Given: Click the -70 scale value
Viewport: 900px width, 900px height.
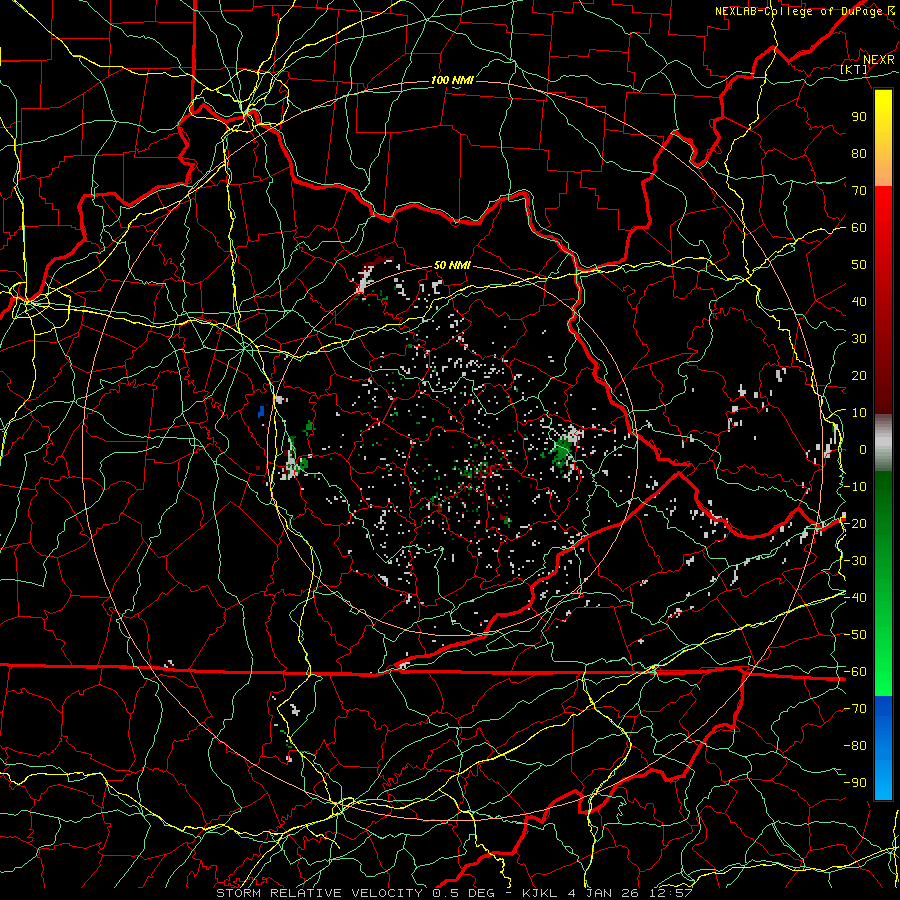Looking at the screenshot, I should pos(855,709).
